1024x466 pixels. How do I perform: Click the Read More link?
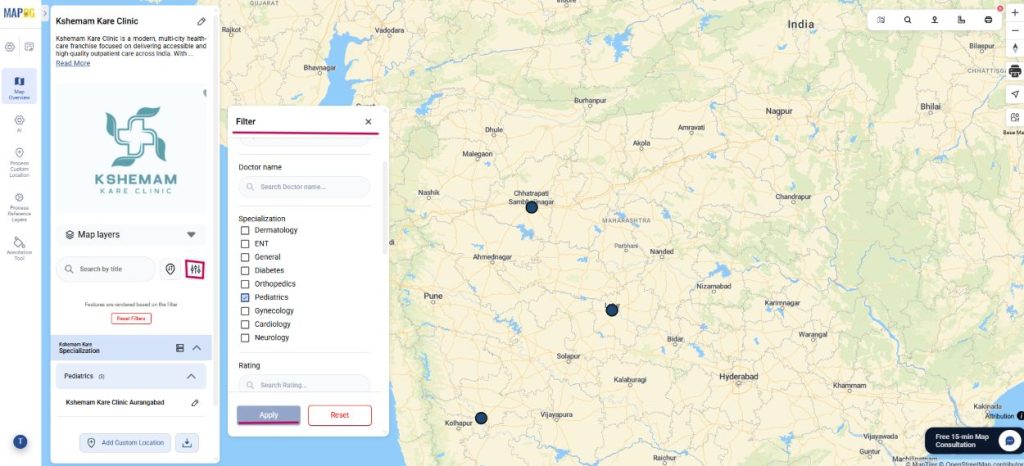[73, 63]
